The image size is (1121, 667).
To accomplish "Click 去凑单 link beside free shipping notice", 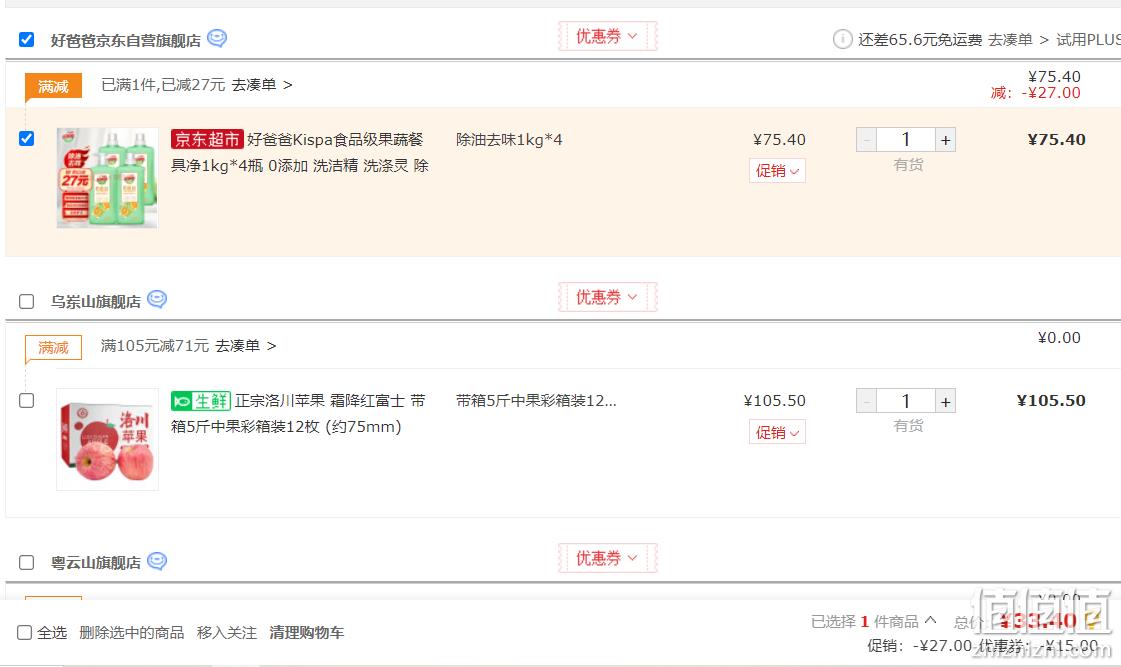I will point(1018,40).
